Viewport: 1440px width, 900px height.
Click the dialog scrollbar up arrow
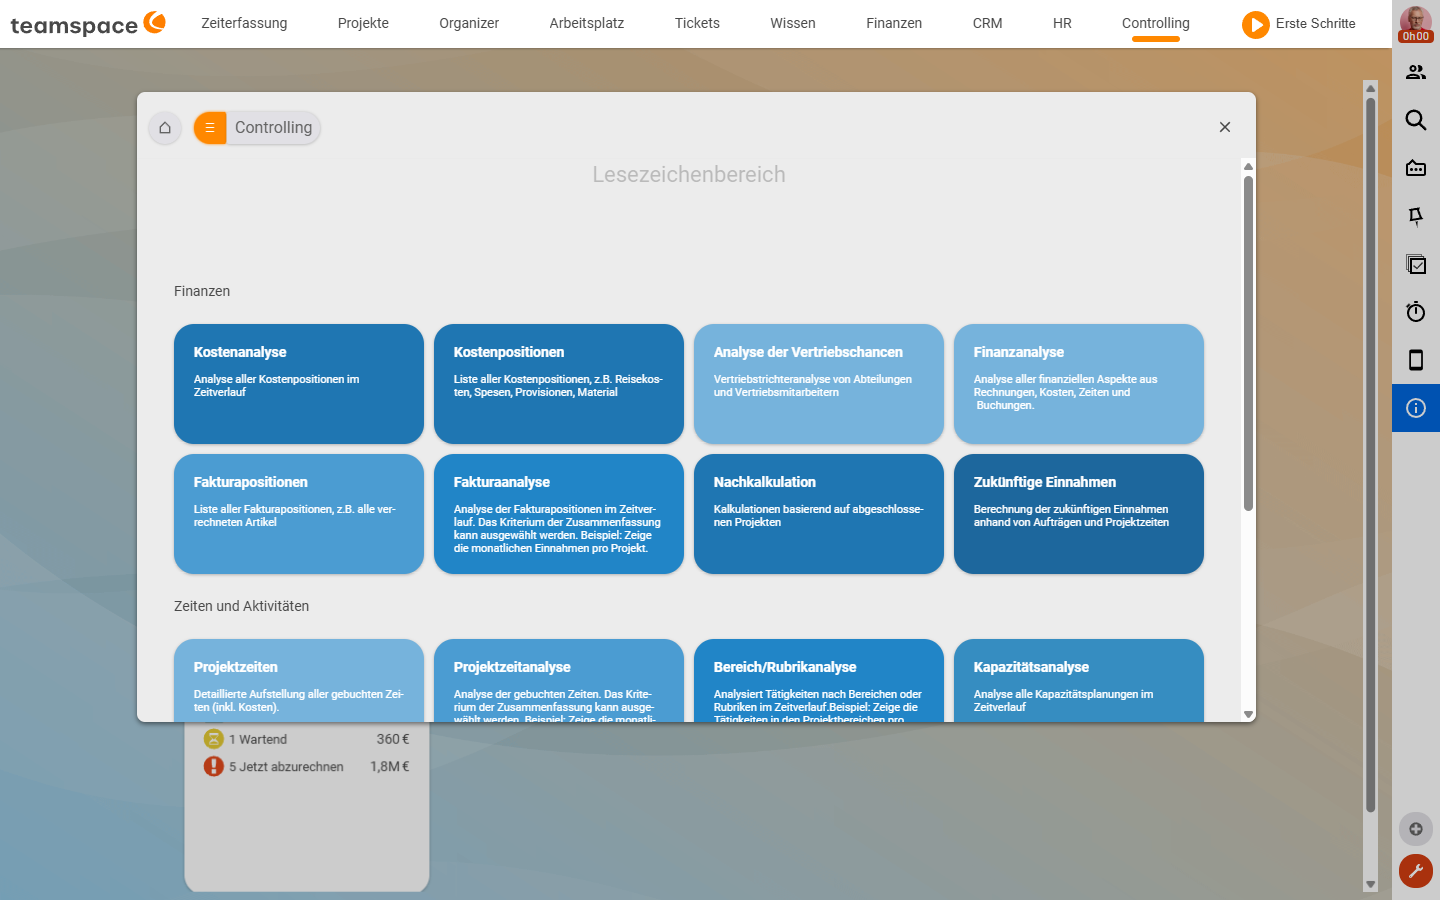click(1248, 166)
